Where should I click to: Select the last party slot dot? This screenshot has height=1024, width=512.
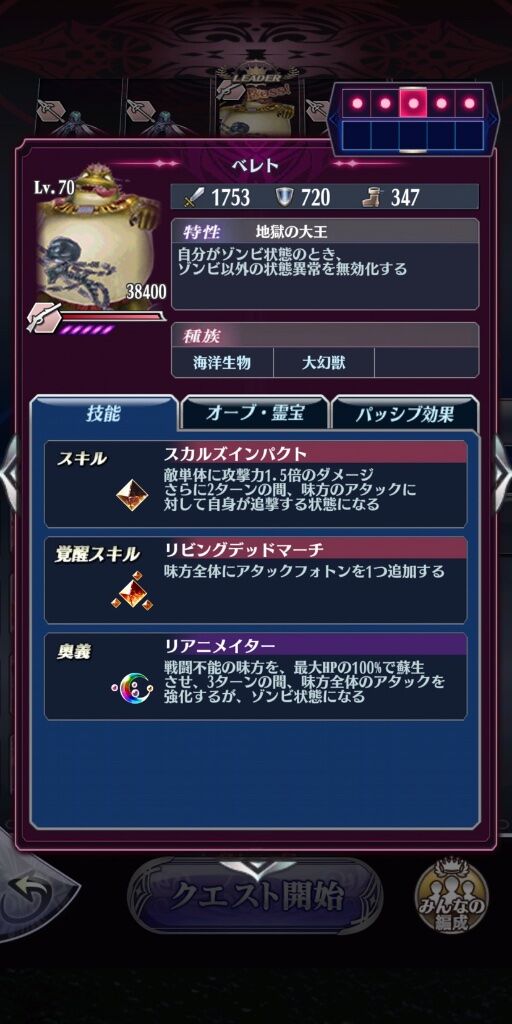click(x=469, y=103)
